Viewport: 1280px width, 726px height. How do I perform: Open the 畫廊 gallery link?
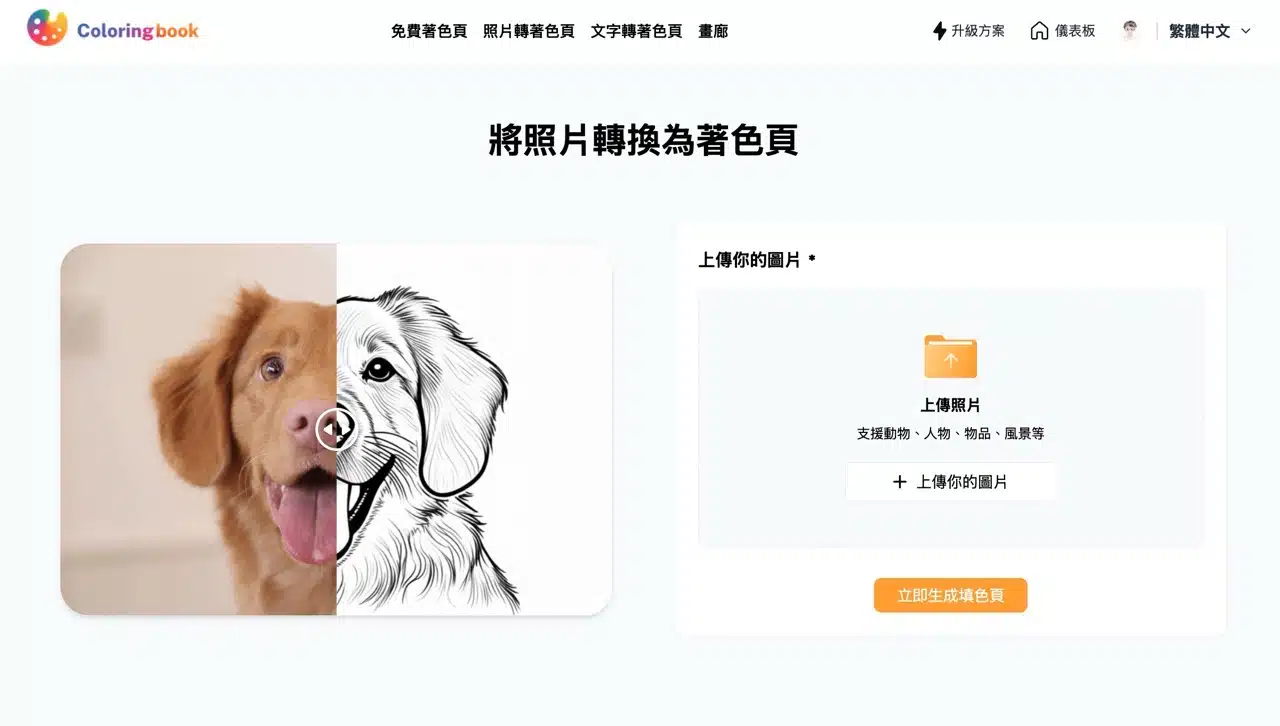(713, 31)
